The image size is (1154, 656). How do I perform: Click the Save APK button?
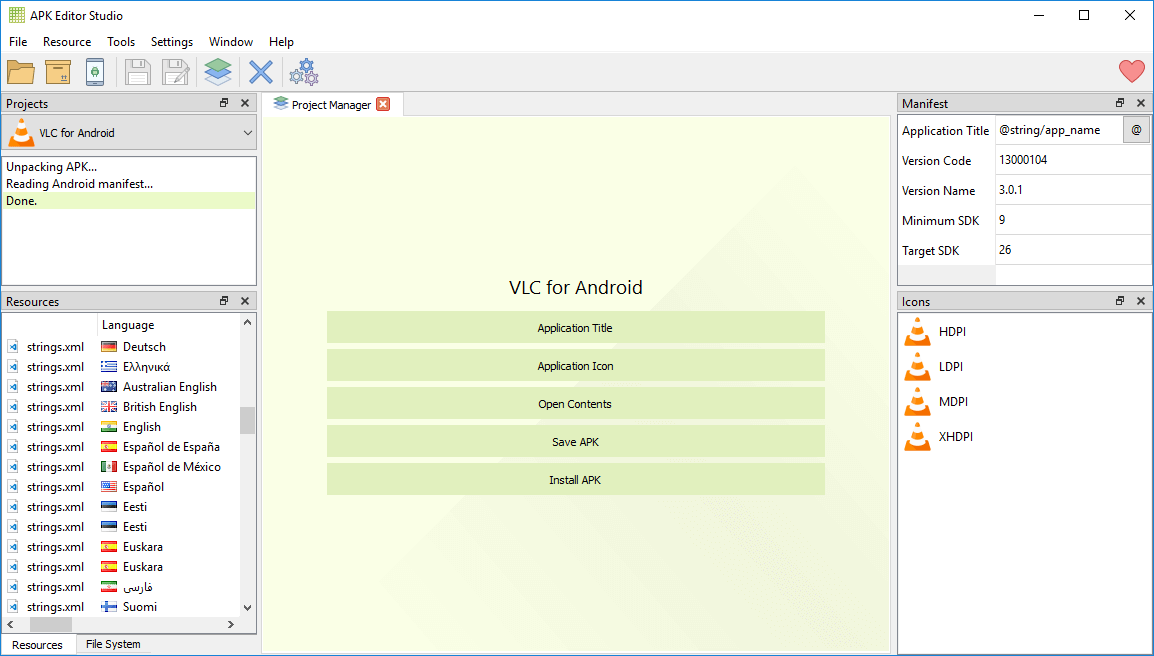point(575,441)
